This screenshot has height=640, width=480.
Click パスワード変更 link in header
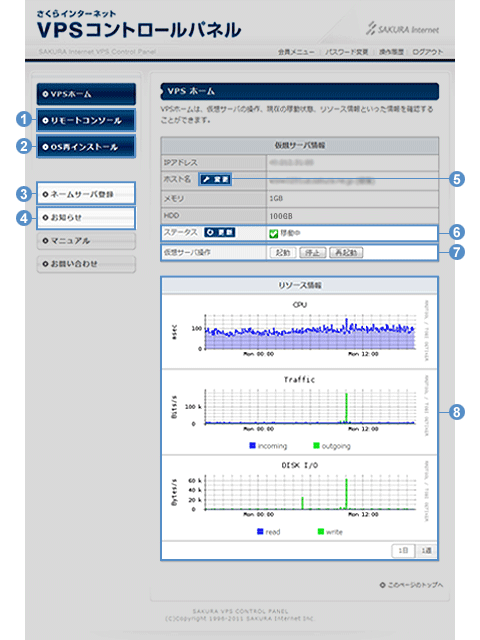[347, 52]
